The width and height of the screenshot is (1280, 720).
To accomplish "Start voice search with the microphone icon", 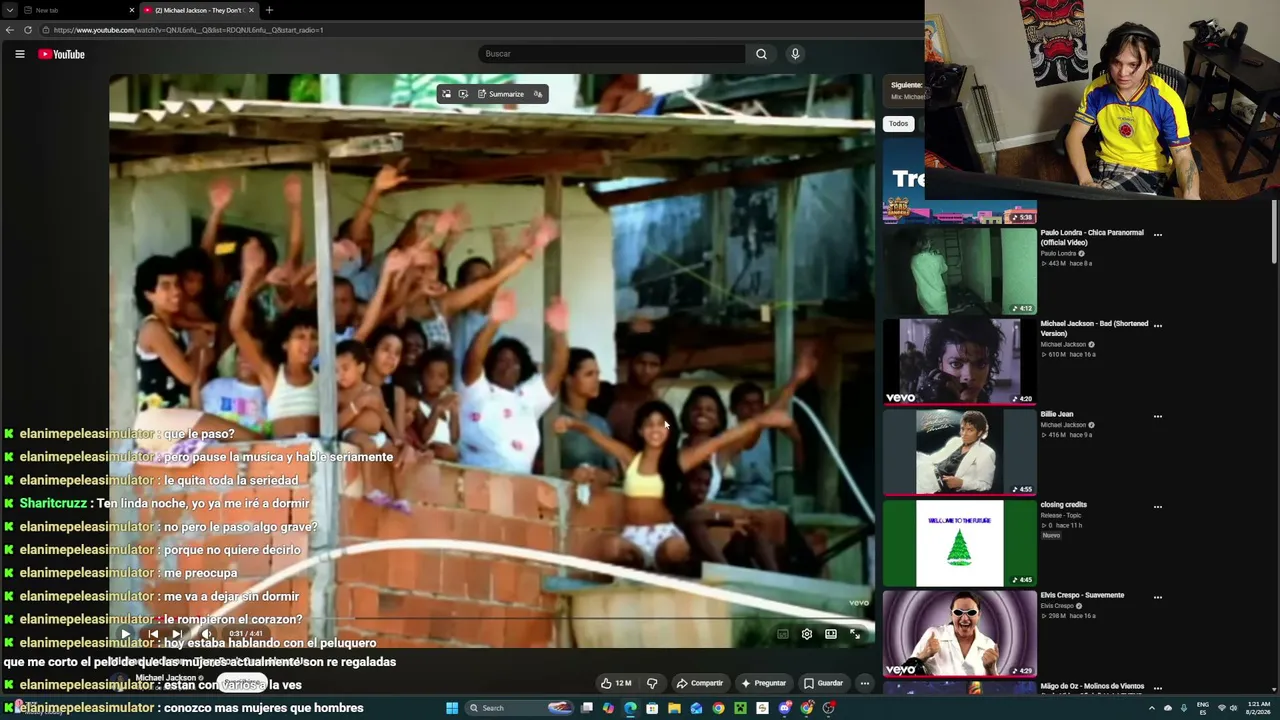I will [795, 54].
